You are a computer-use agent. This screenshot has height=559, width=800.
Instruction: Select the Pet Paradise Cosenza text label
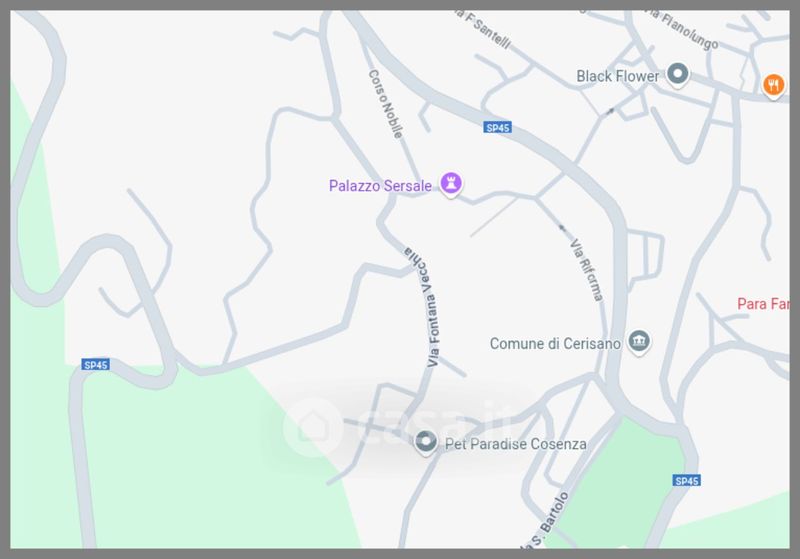point(515,444)
